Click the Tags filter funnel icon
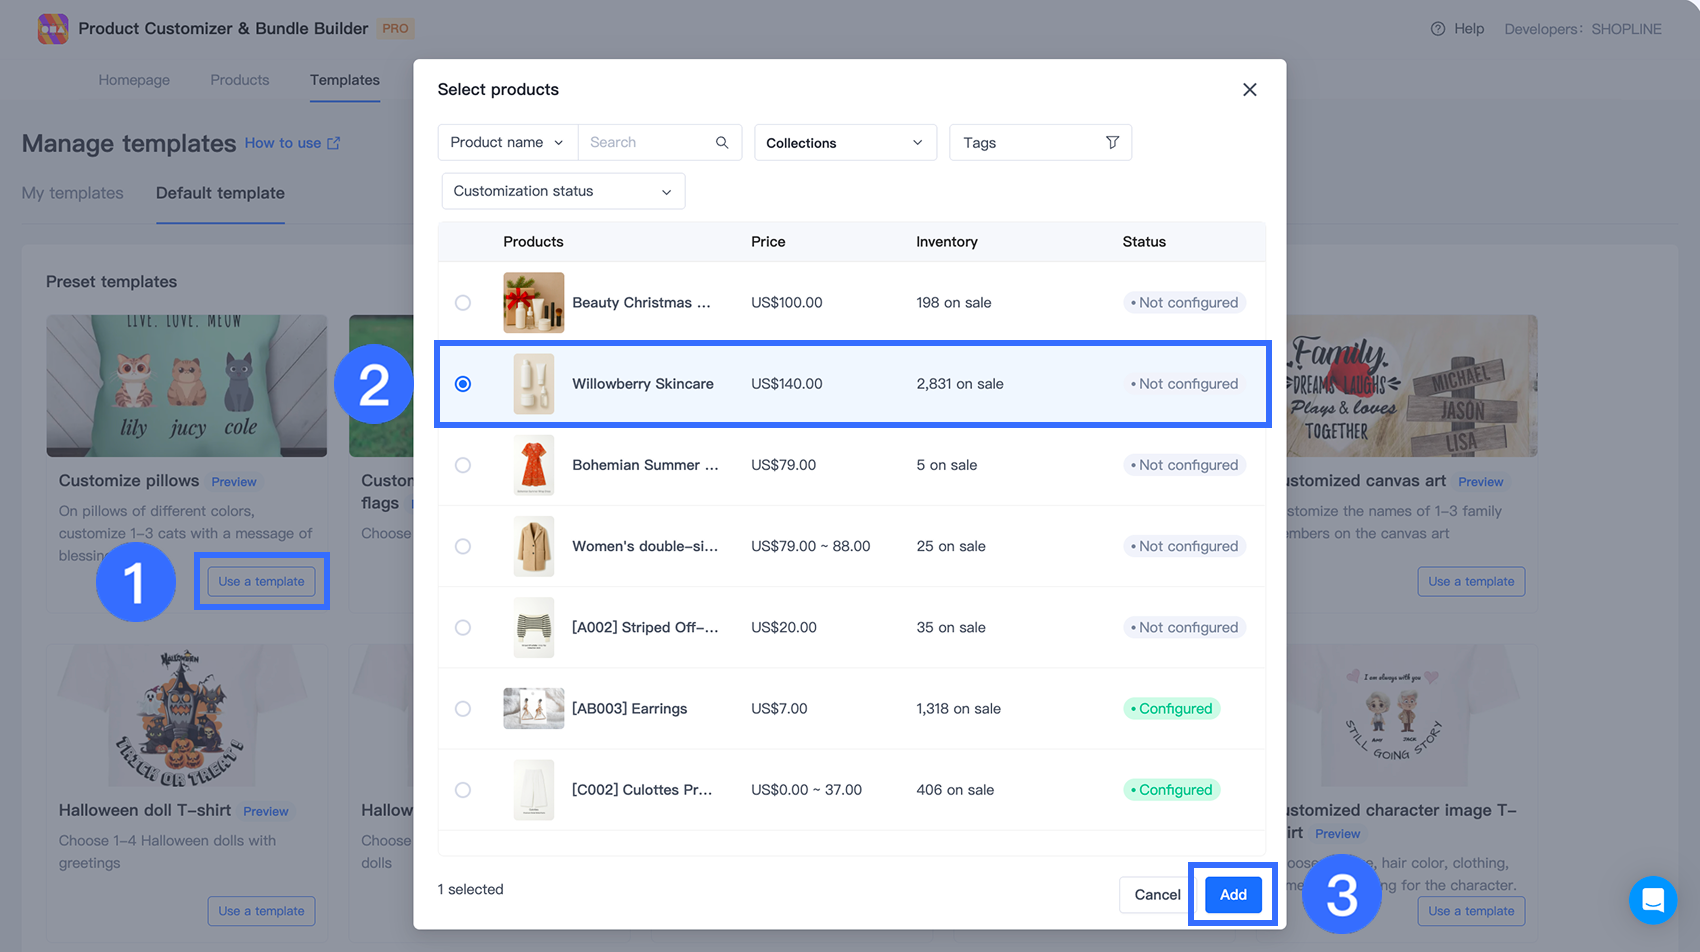1700x952 pixels. pyautogui.click(x=1112, y=142)
